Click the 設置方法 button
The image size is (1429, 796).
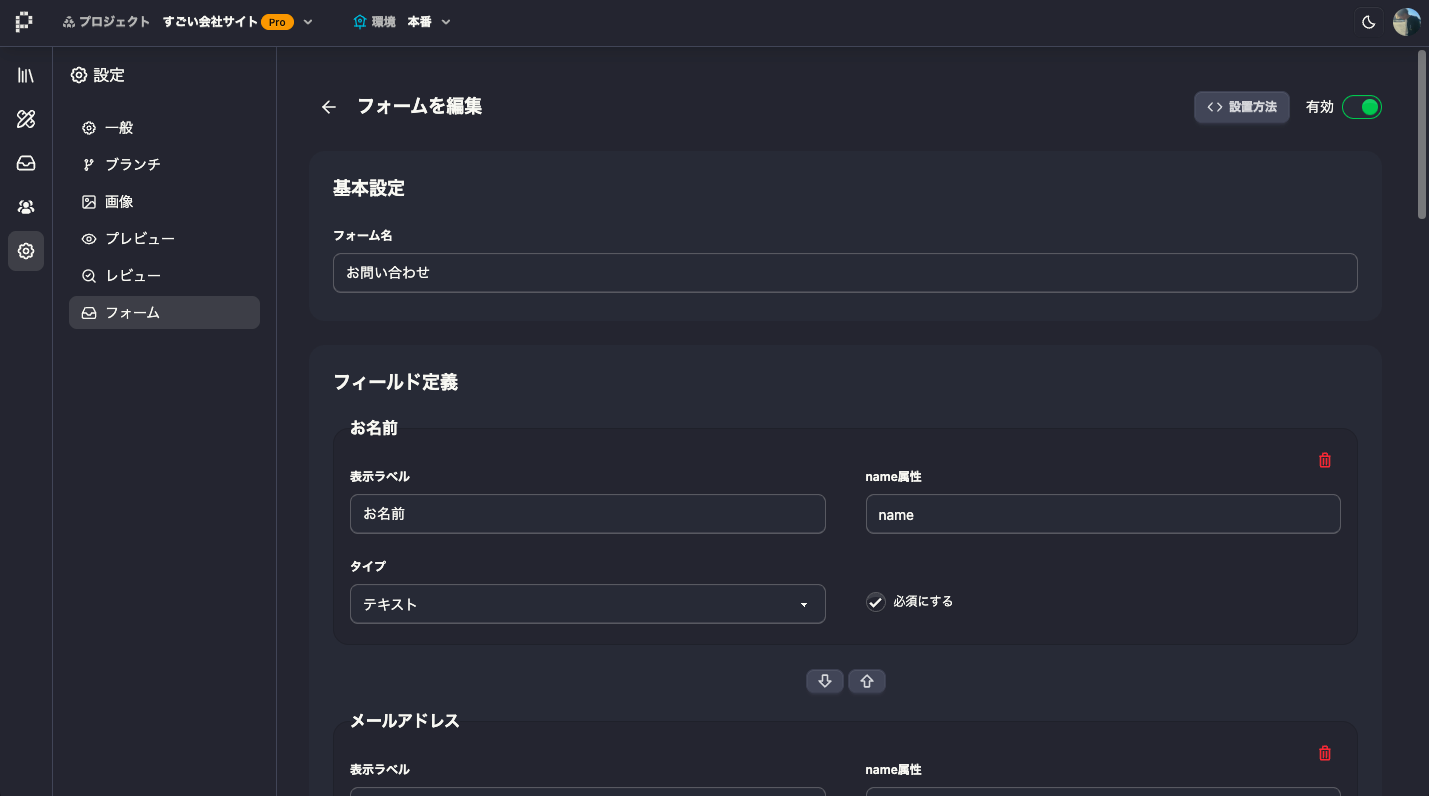[1242, 107]
